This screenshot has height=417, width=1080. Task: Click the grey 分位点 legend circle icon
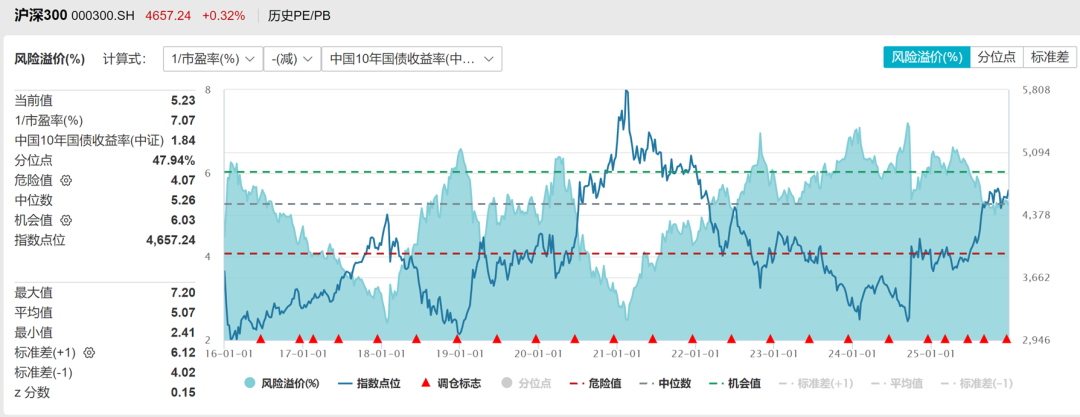507,383
